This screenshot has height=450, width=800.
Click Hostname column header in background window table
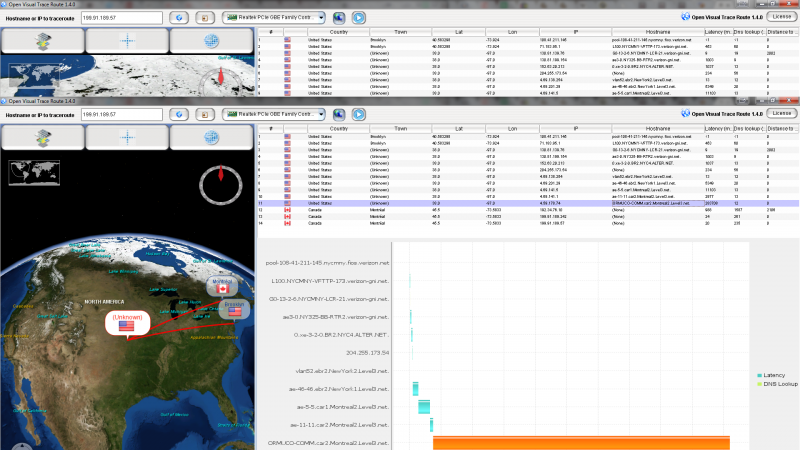click(x=658, y=32)
